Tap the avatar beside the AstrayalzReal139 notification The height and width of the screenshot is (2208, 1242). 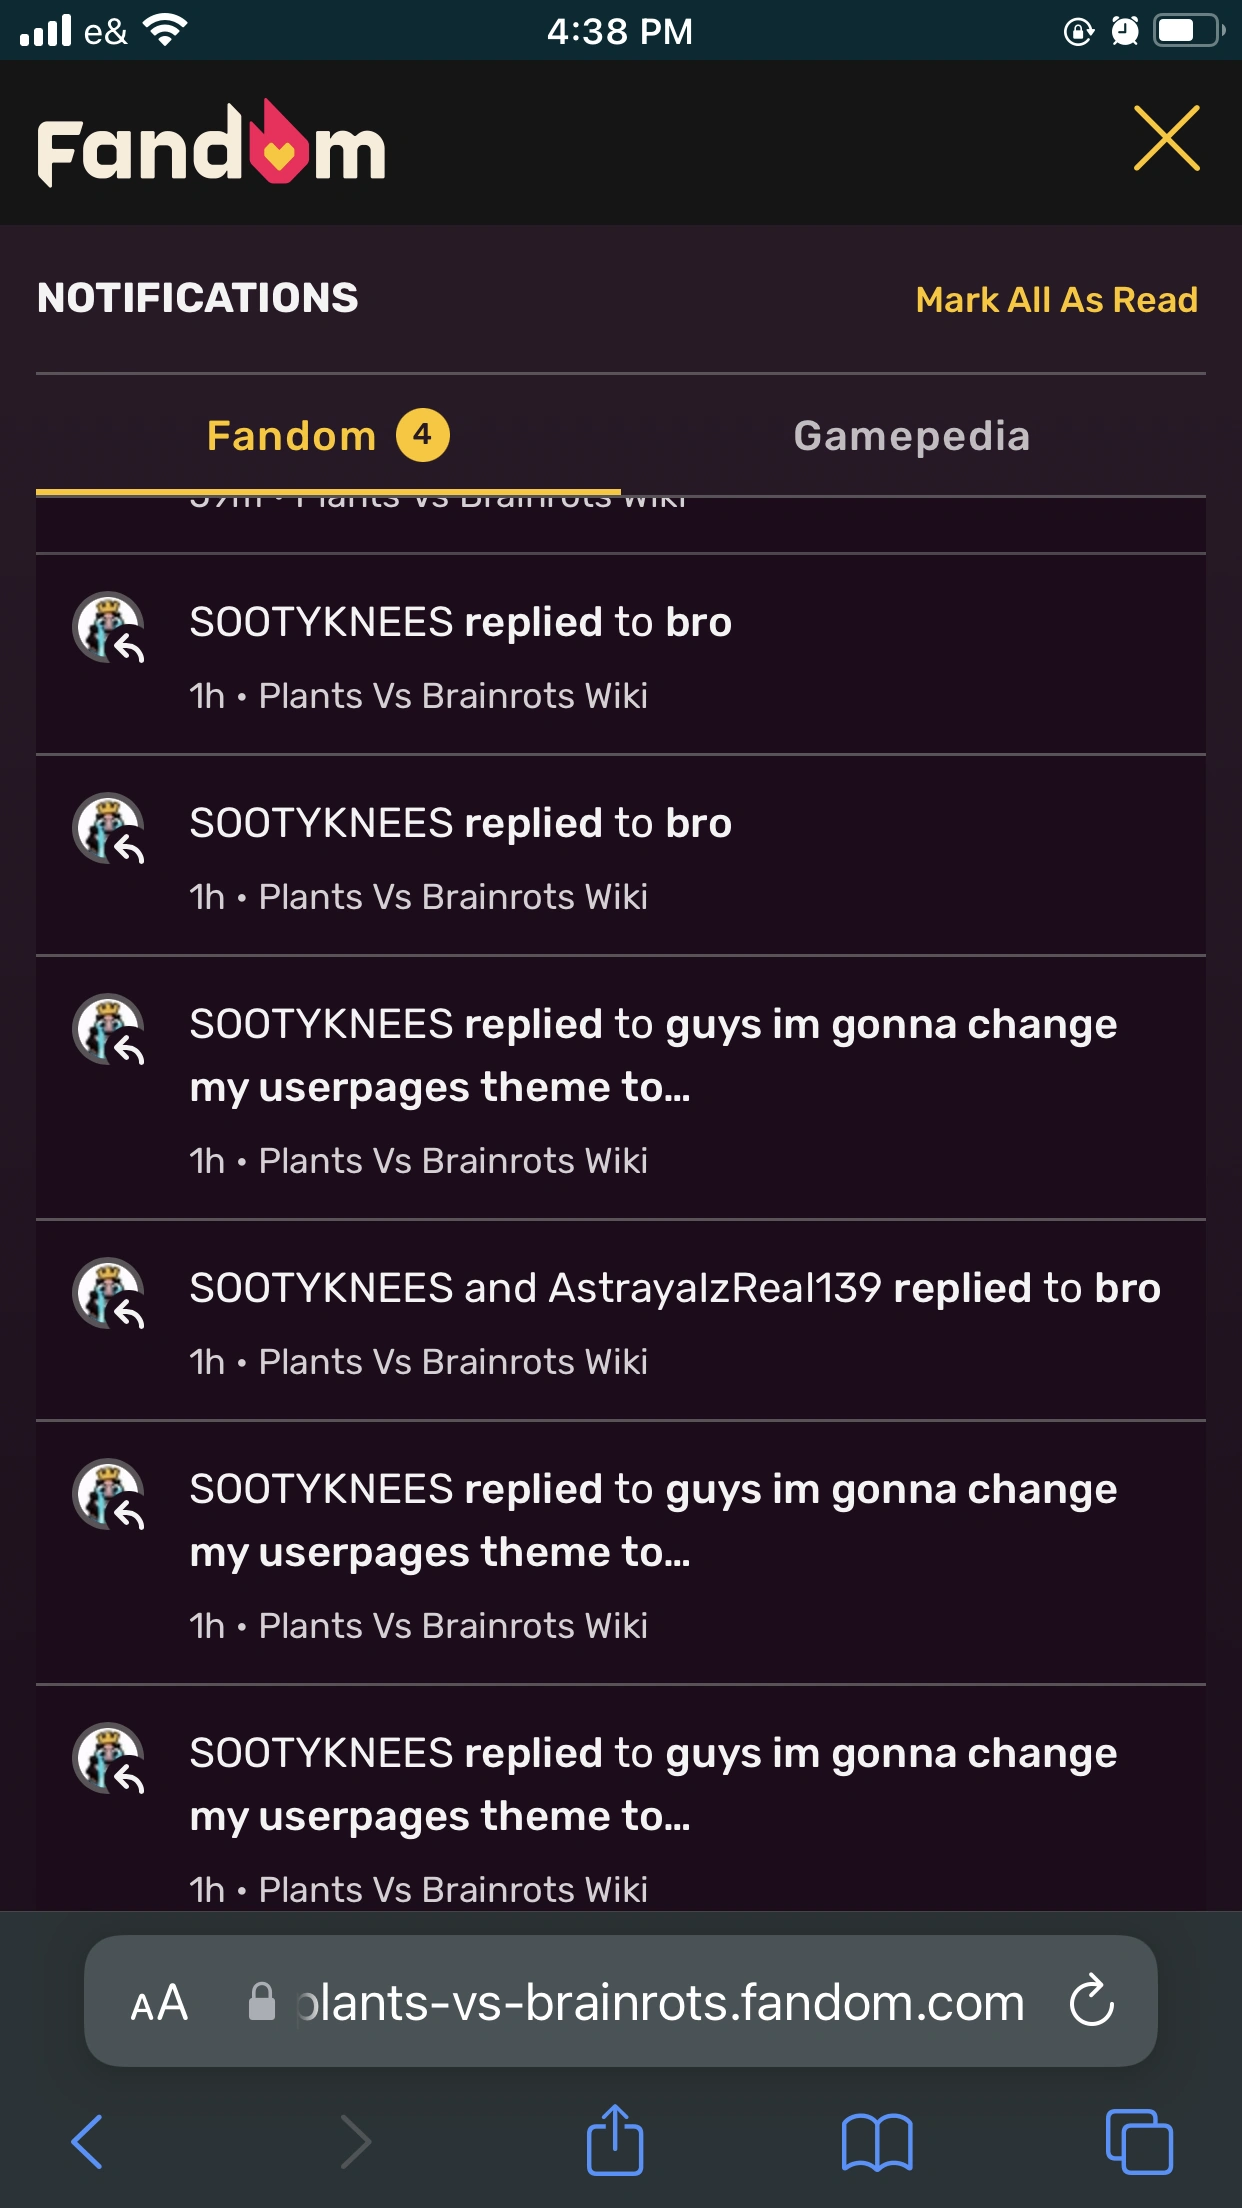coord(108,1292)
